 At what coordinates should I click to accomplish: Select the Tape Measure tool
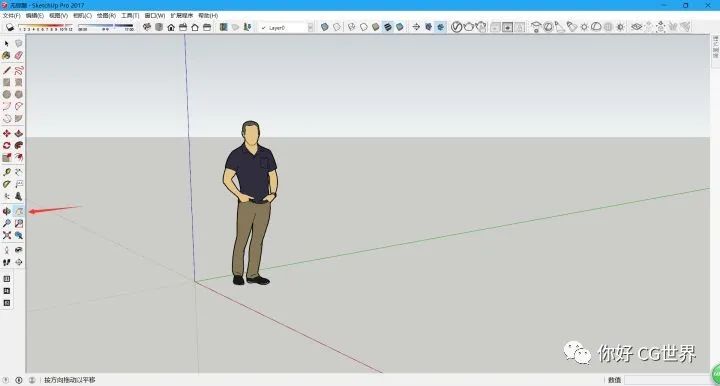coord(6,172)
